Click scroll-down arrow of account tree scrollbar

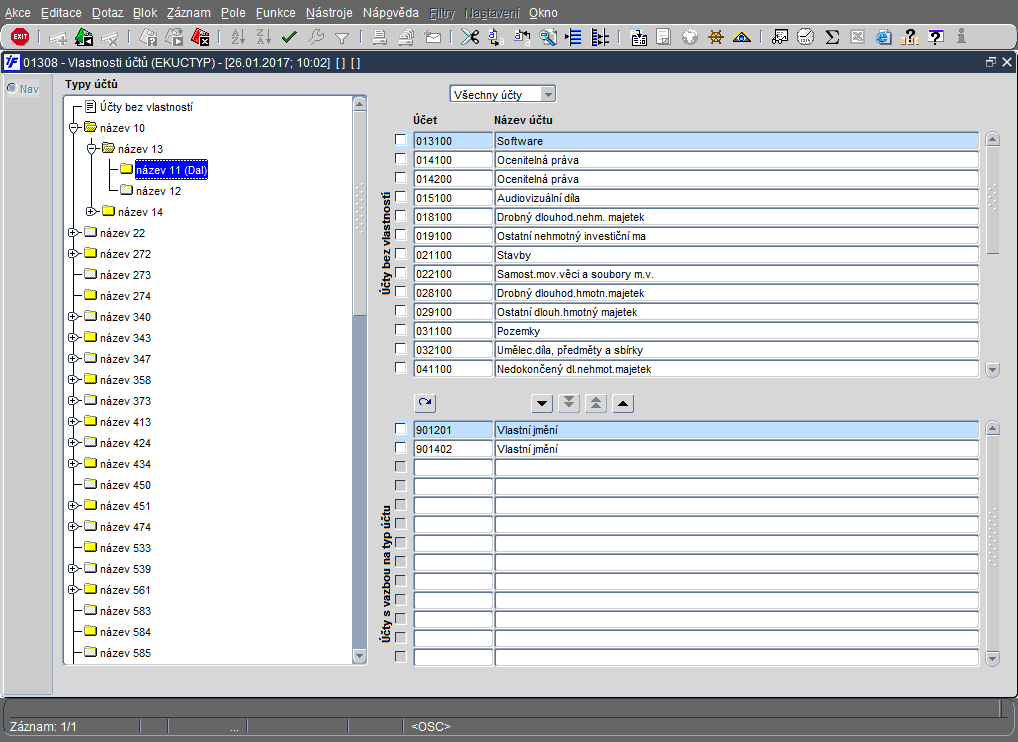pos(360,656)
